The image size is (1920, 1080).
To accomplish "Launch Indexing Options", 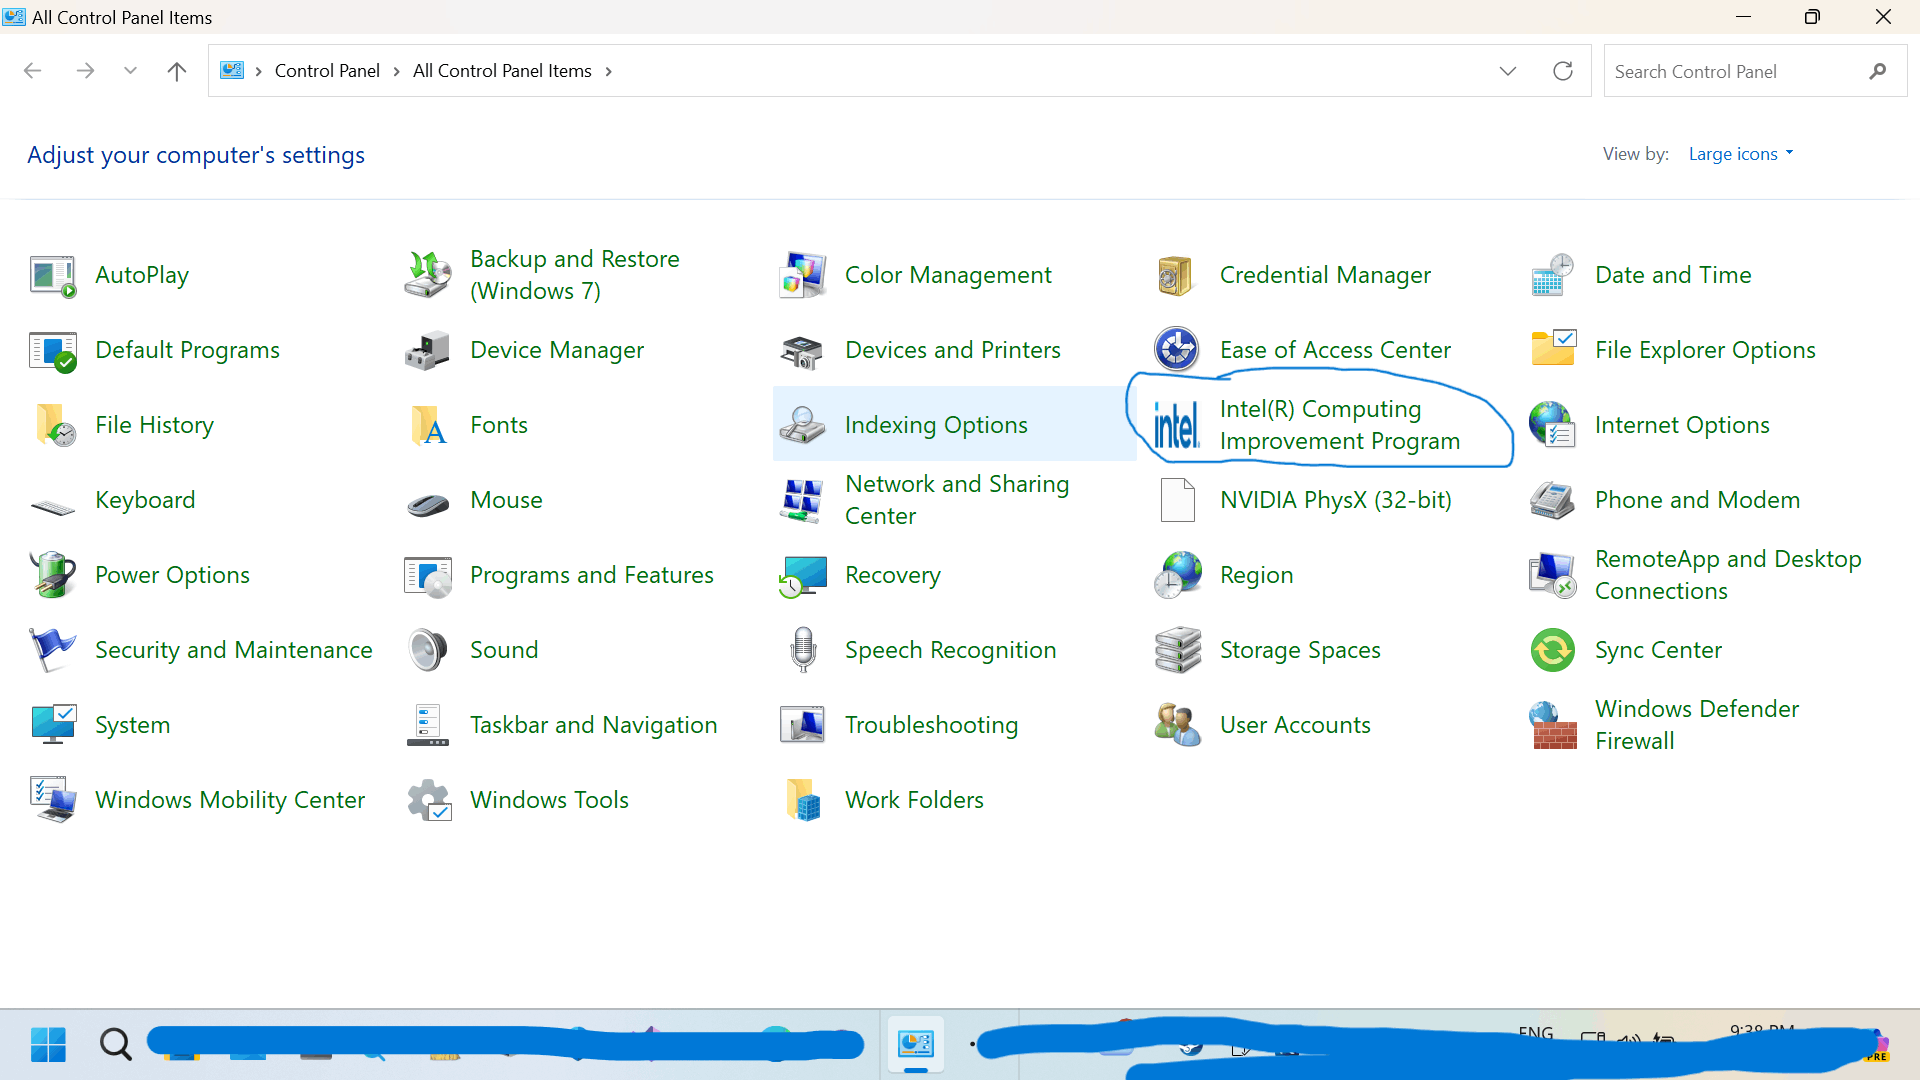I will pos(936,424).
